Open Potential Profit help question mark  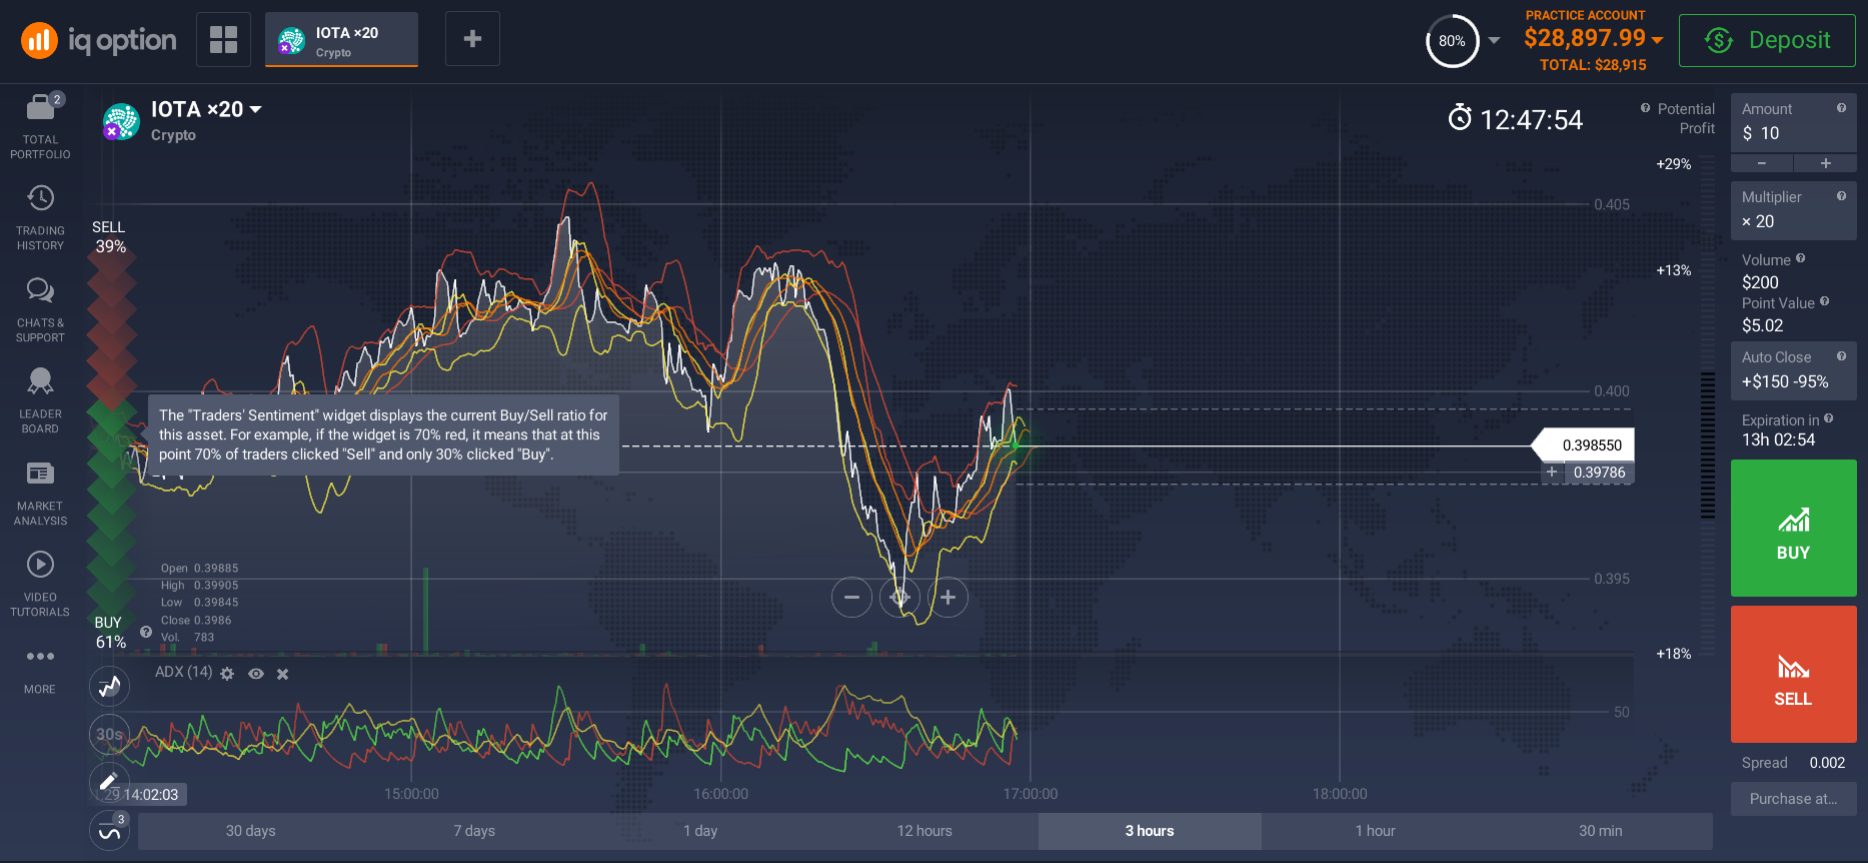pyautogui.click(x=1645, y=108)
